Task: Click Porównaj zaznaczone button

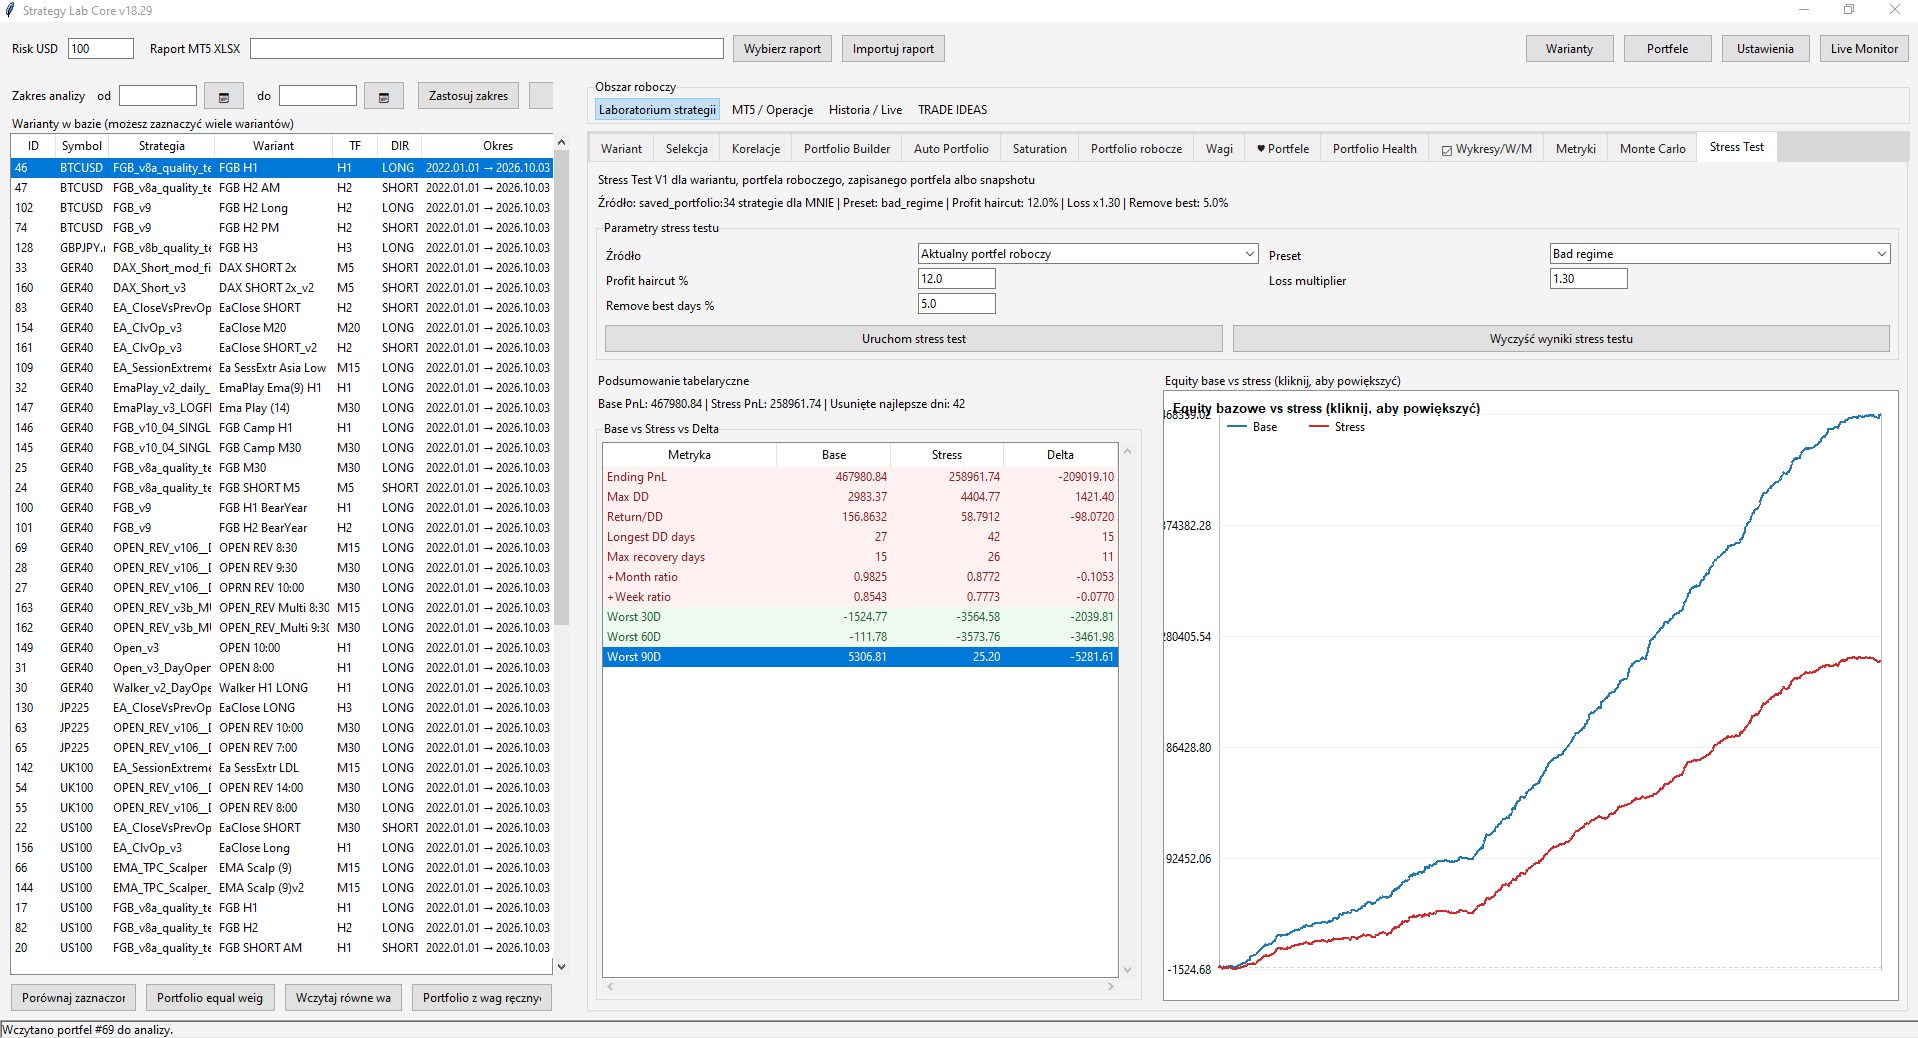Action: pos(74,998)
